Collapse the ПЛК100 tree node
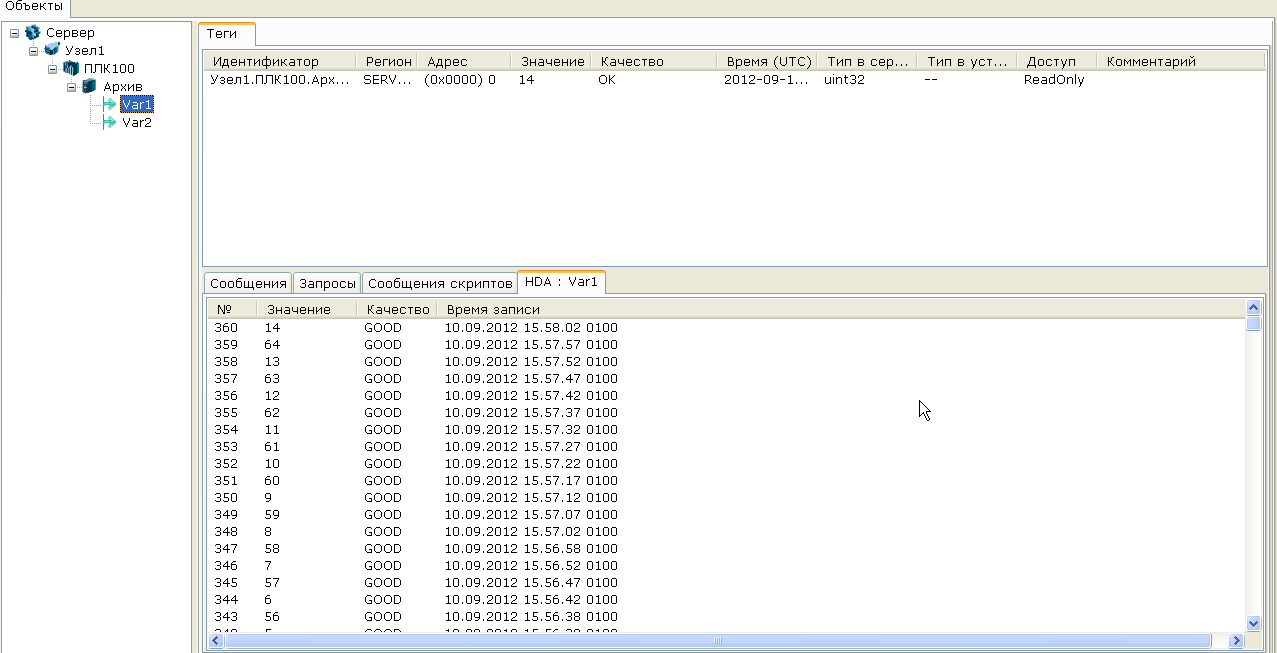The height and width of the screenshot is (653, 1277). point(52,68)
